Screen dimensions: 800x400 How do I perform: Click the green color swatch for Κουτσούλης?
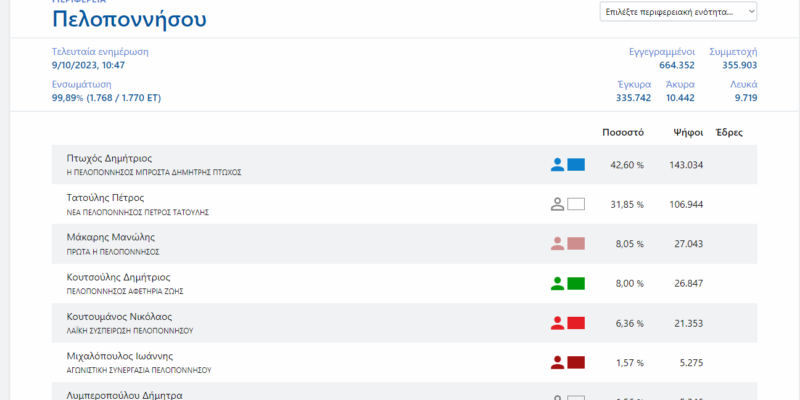(576, 283)
